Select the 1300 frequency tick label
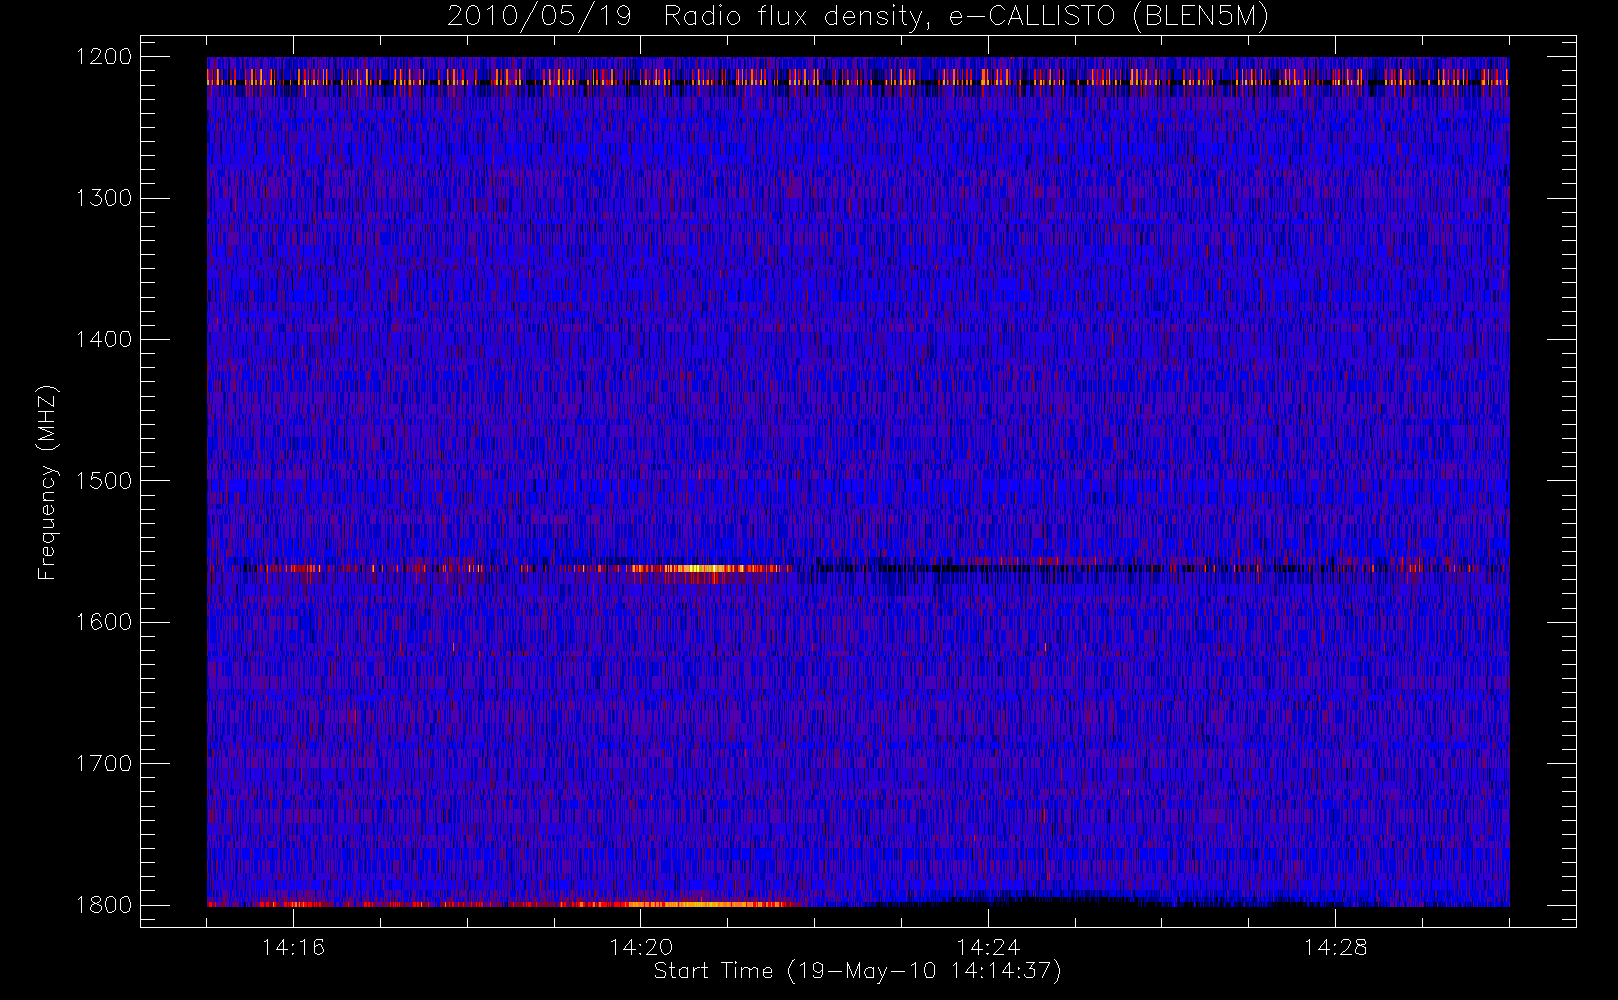The height and width of the screenshot is (1000, 1618). pos(105,198)
